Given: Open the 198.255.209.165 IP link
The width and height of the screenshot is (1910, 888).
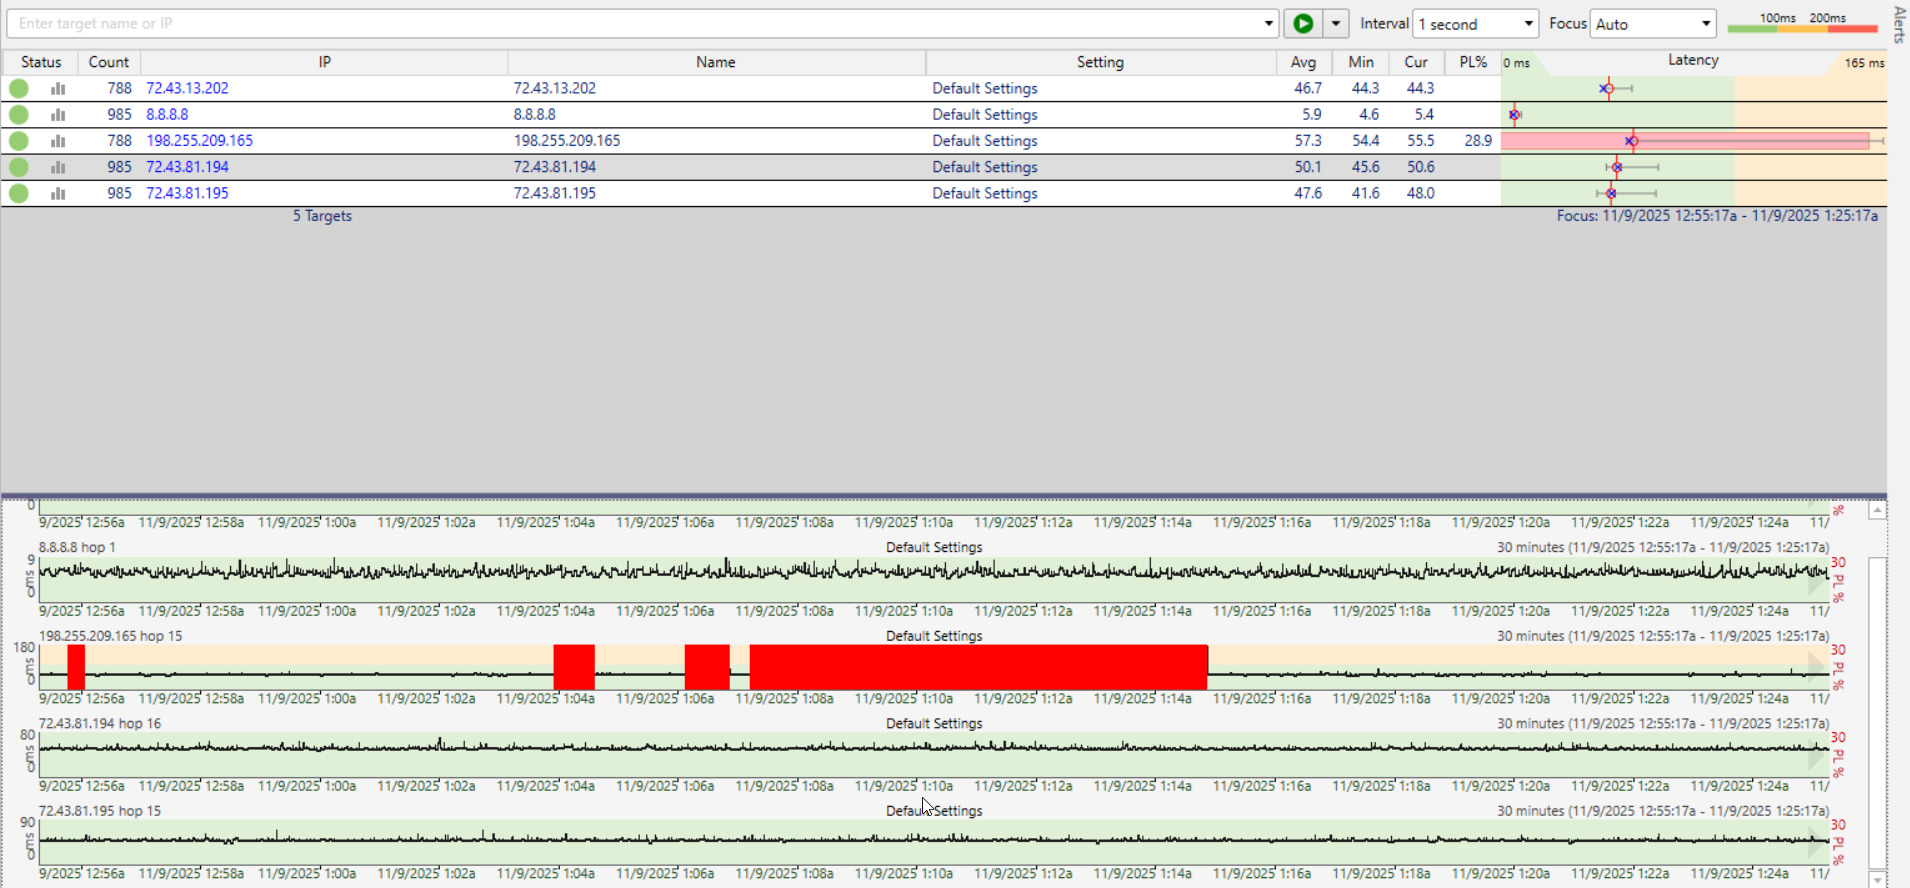Looking at the screenshot, I should click(x=199, y=141).
